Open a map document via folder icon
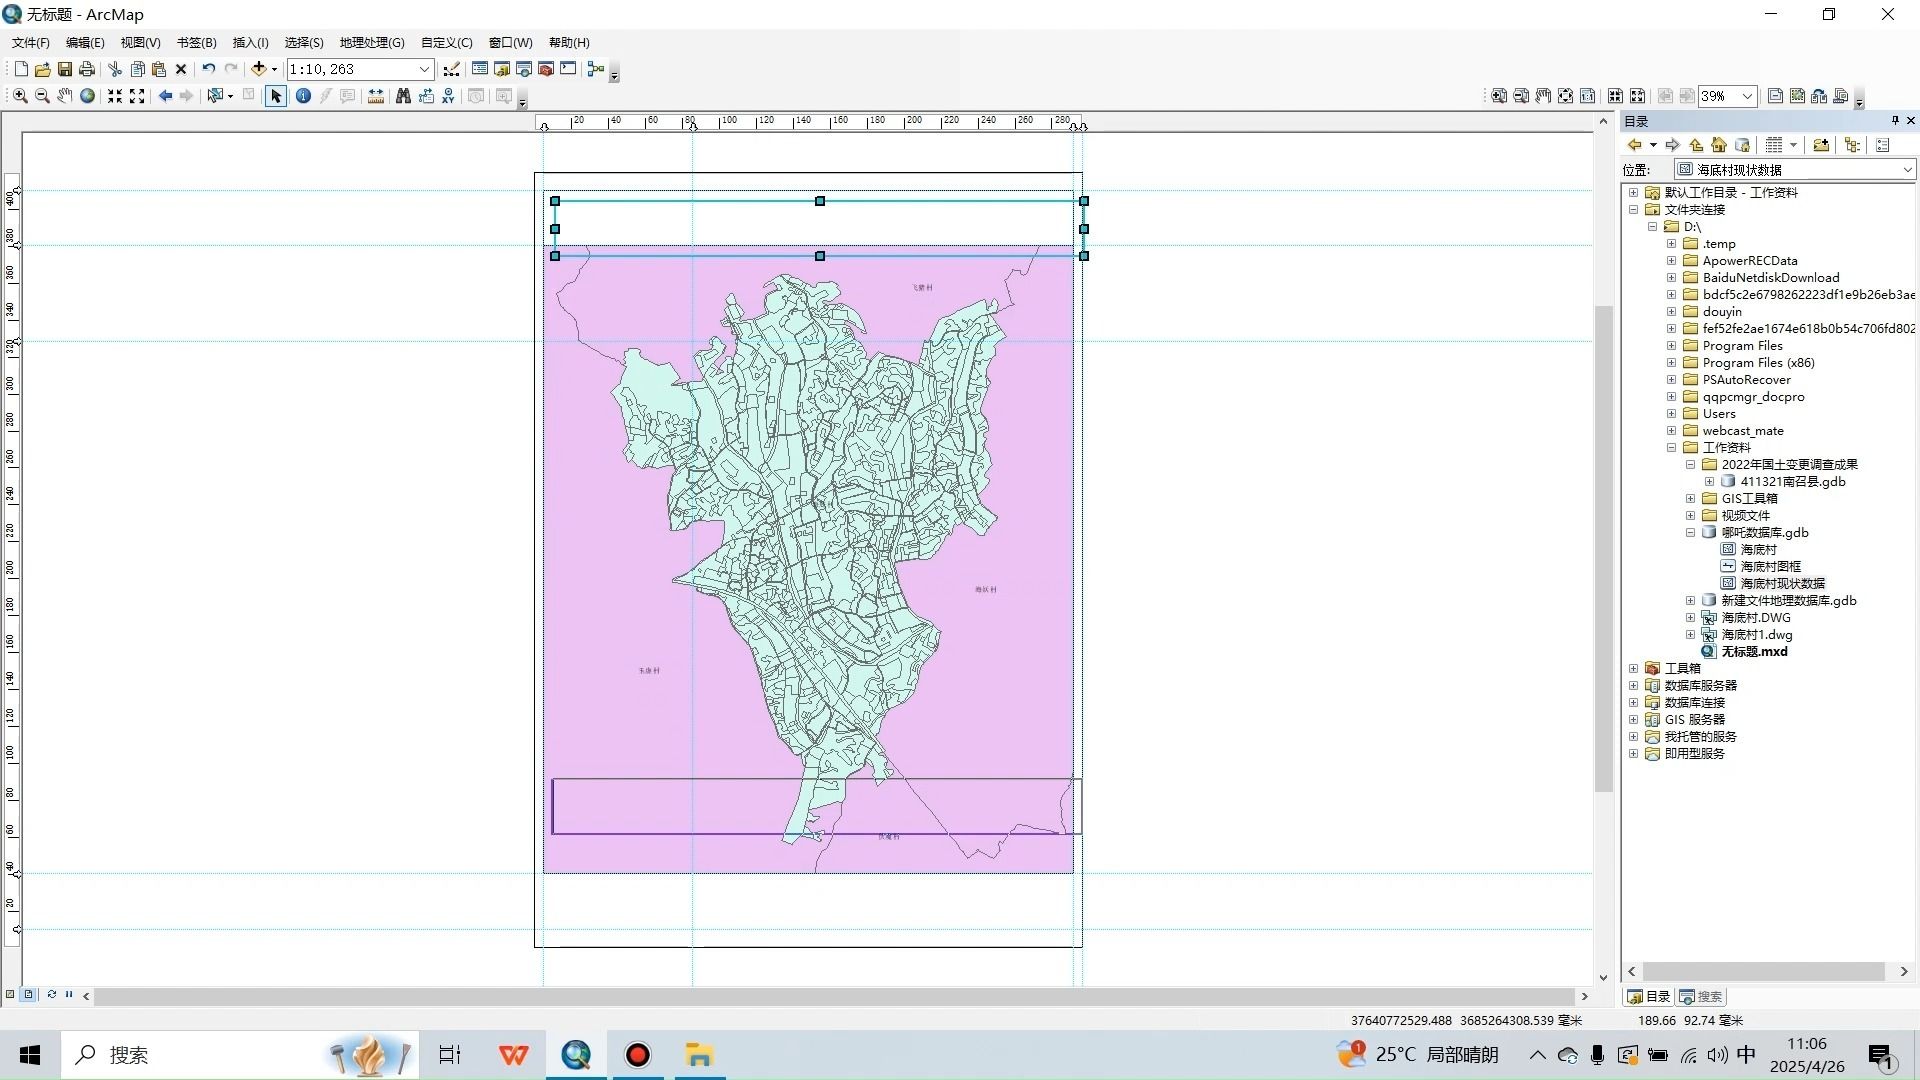 coord(42,69)
